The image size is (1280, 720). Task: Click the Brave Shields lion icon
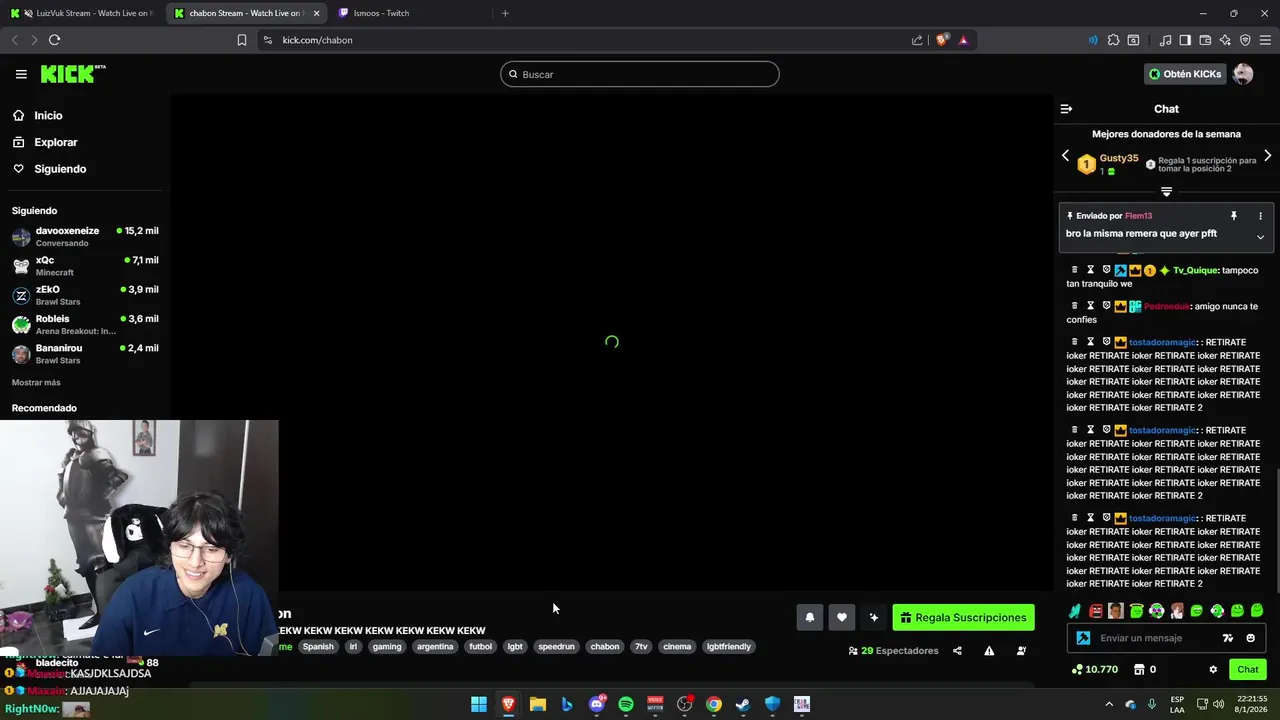[941, 40]
